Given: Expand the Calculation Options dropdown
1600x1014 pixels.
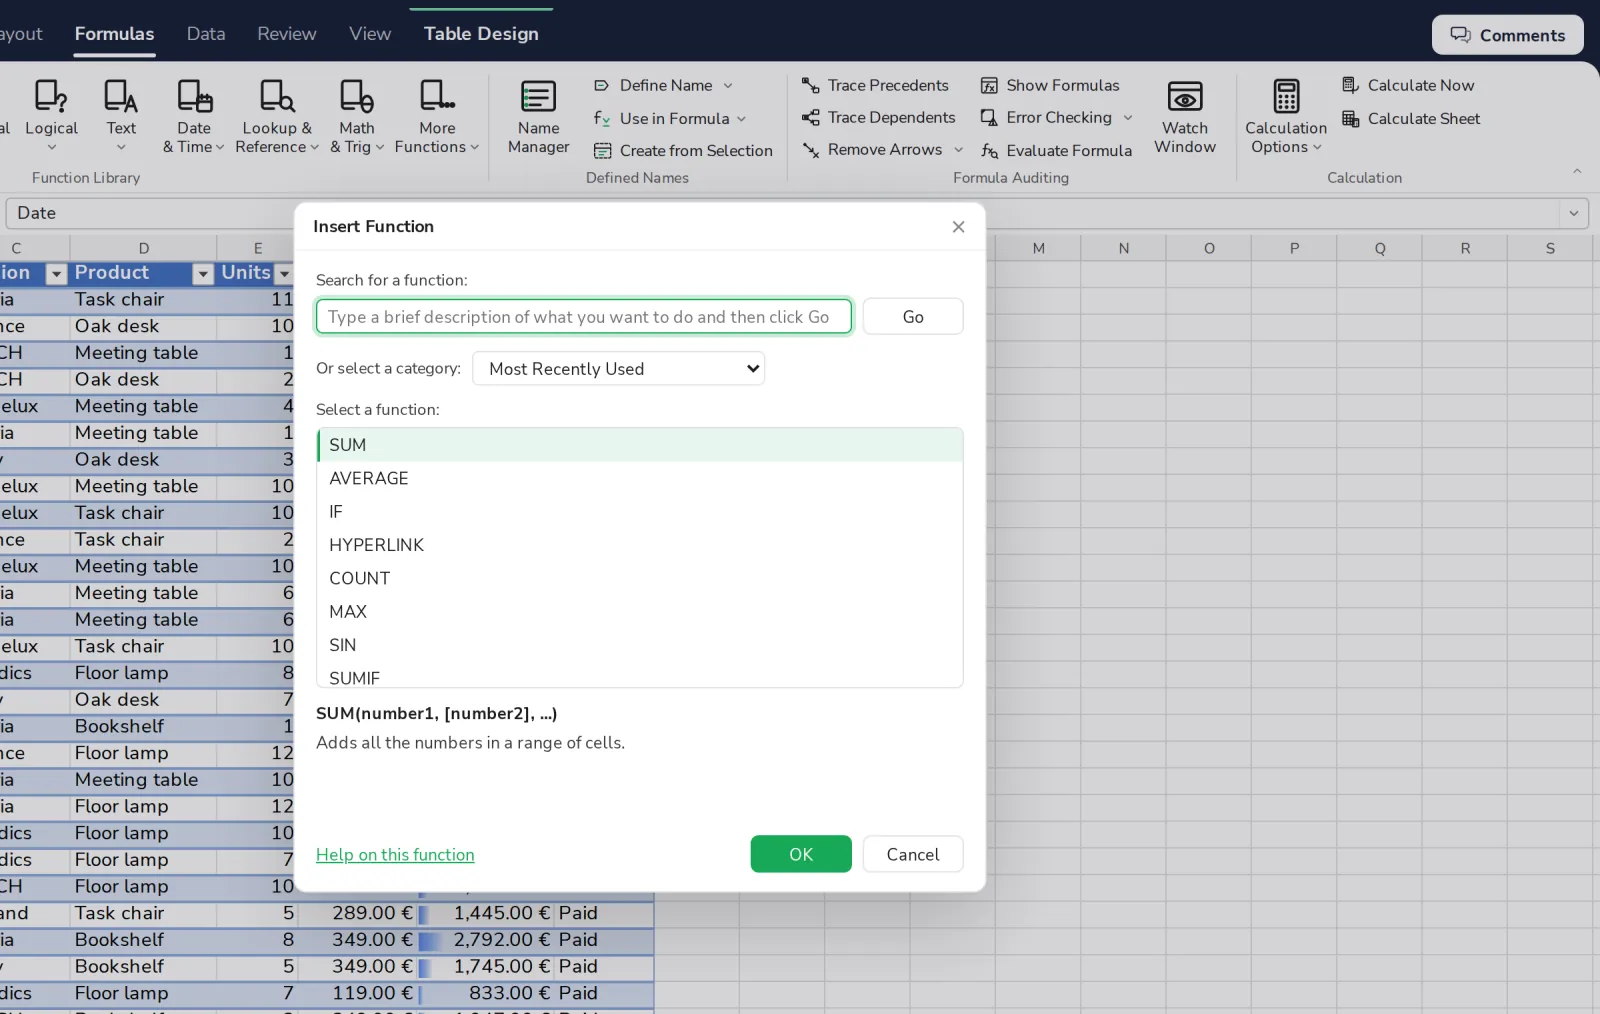Looking at the screenshot, I should (x=1286, y=117).
